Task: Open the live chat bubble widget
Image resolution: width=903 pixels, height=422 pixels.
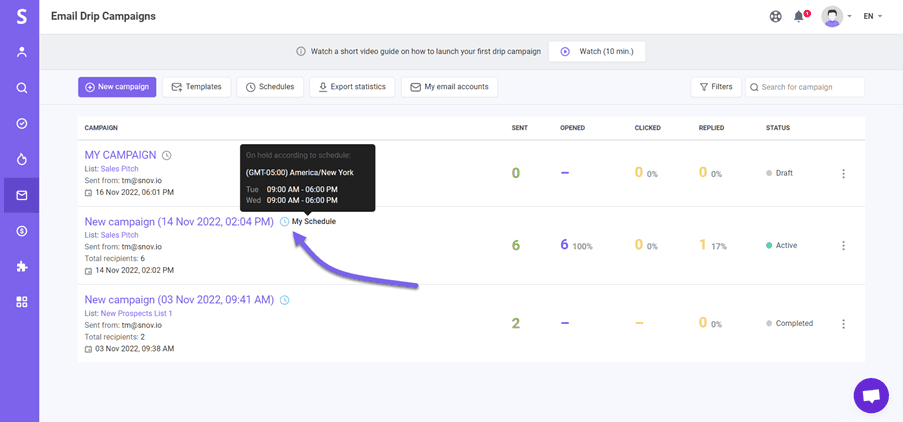Action: tap(871, 395)
